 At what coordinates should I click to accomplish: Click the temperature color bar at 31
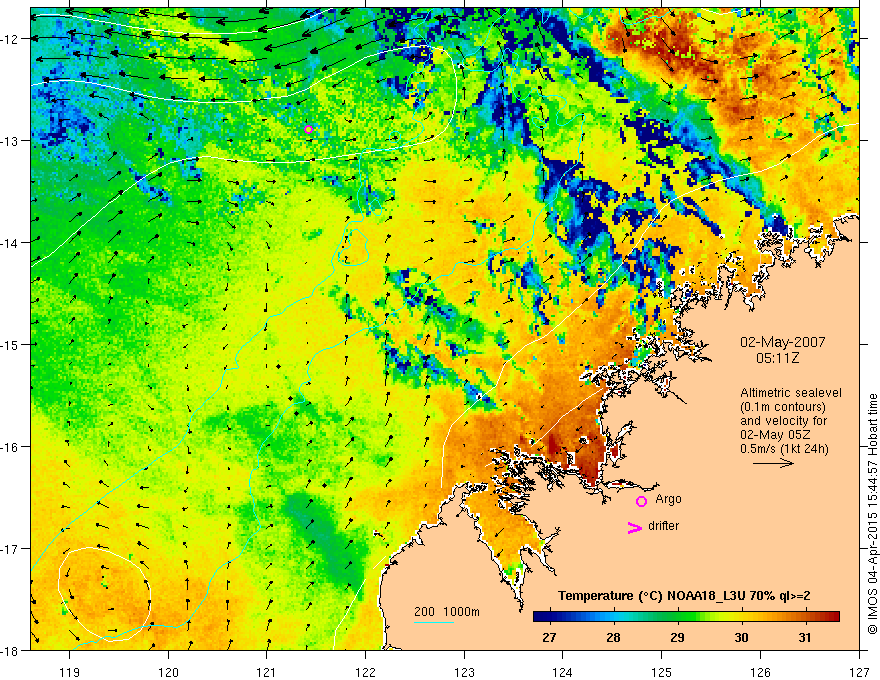coord(805,617)
